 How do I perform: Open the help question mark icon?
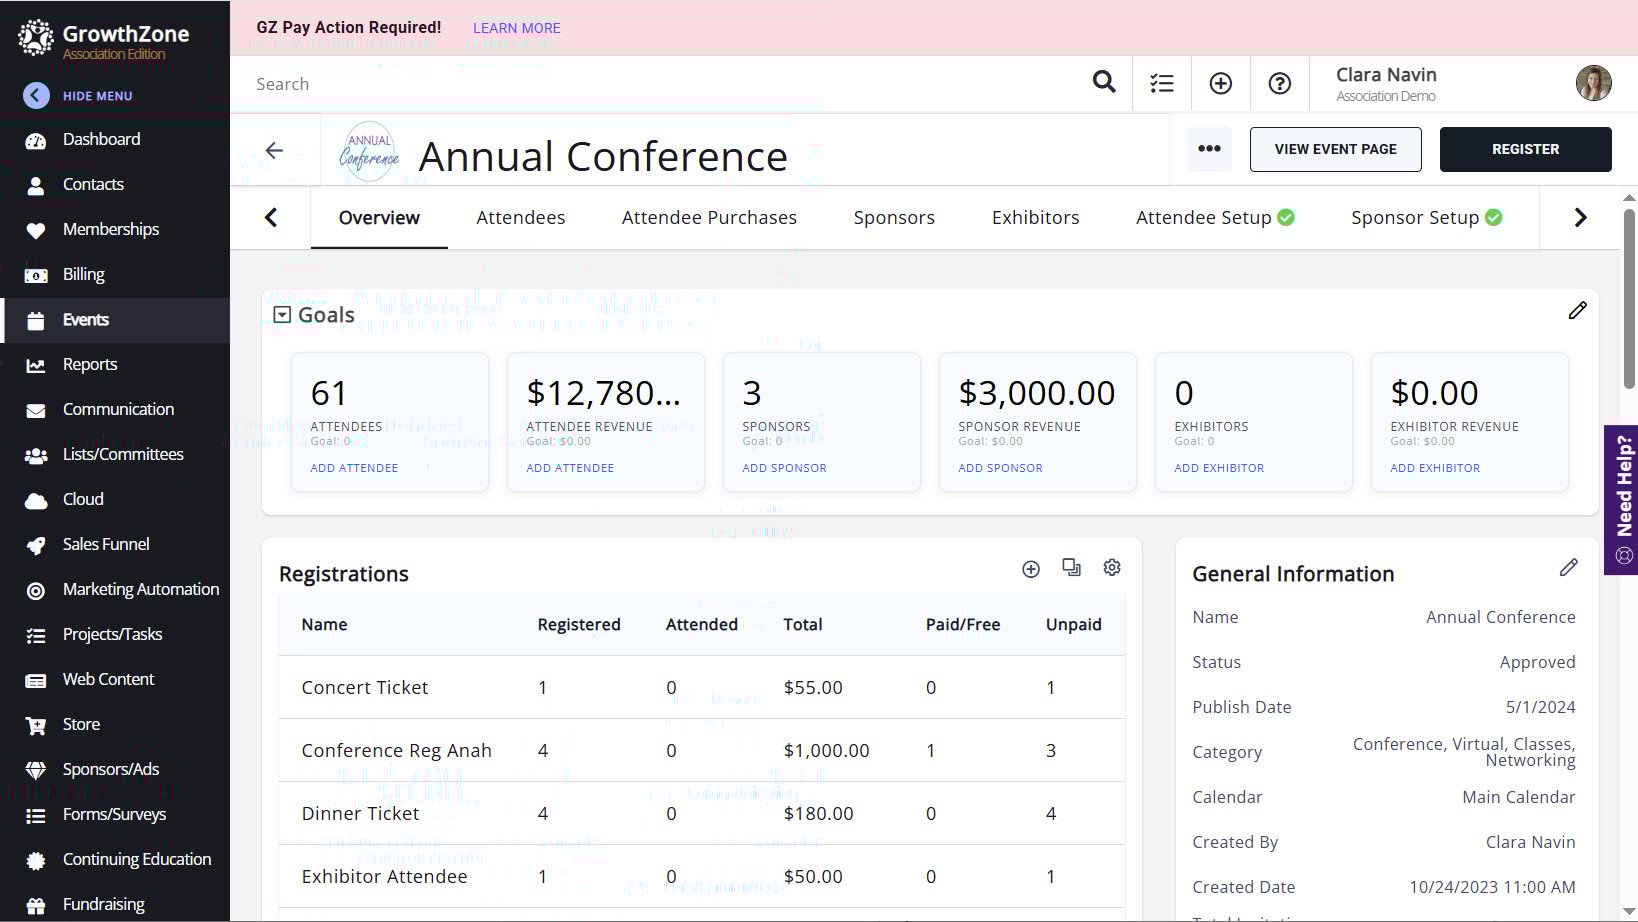(x=1279, y=84)
